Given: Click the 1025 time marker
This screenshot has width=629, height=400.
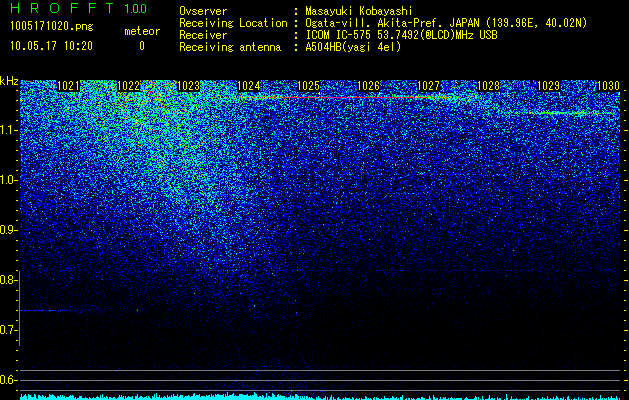Looking at the screenshot, I should [308, 86].
